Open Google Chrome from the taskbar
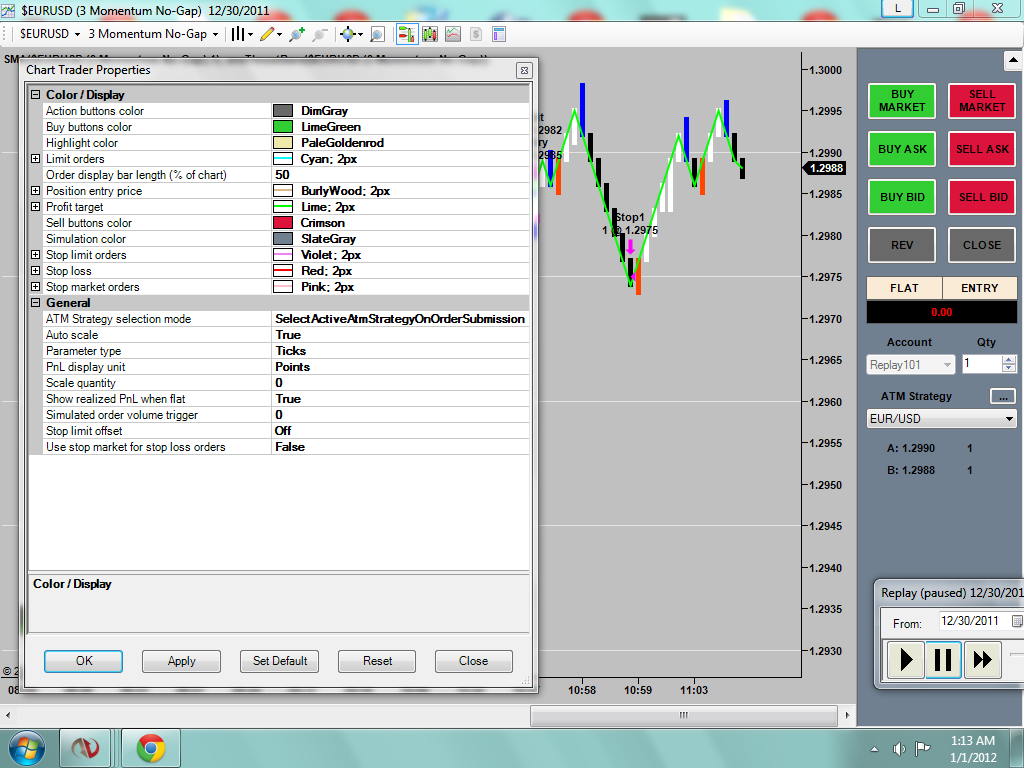 click(x=151, y=748)
